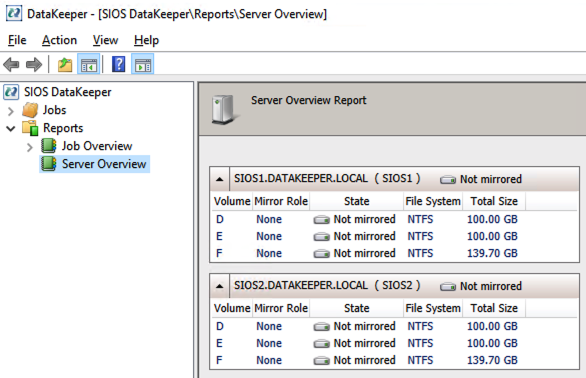Image resolution: width=586 pixels, height=378 pixels.
Task: Click SIOS2 volume E state drive icon
Action: tap(321, 344)
